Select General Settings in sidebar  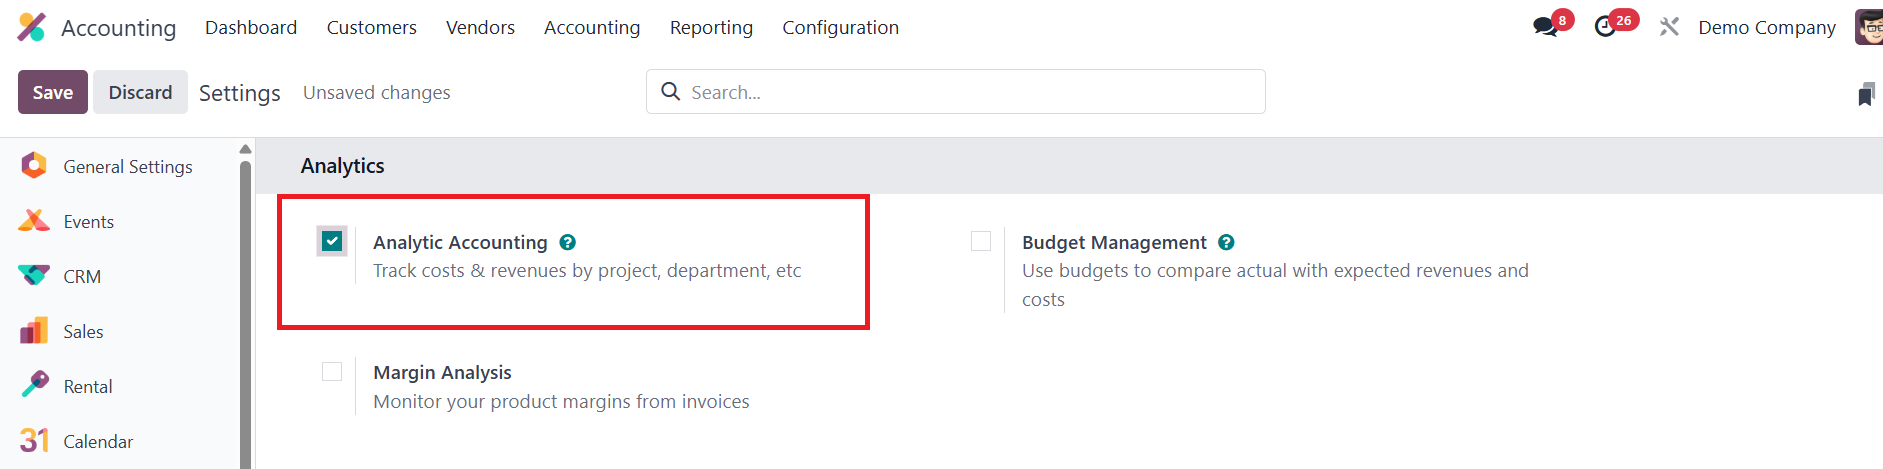coord(127,167)
